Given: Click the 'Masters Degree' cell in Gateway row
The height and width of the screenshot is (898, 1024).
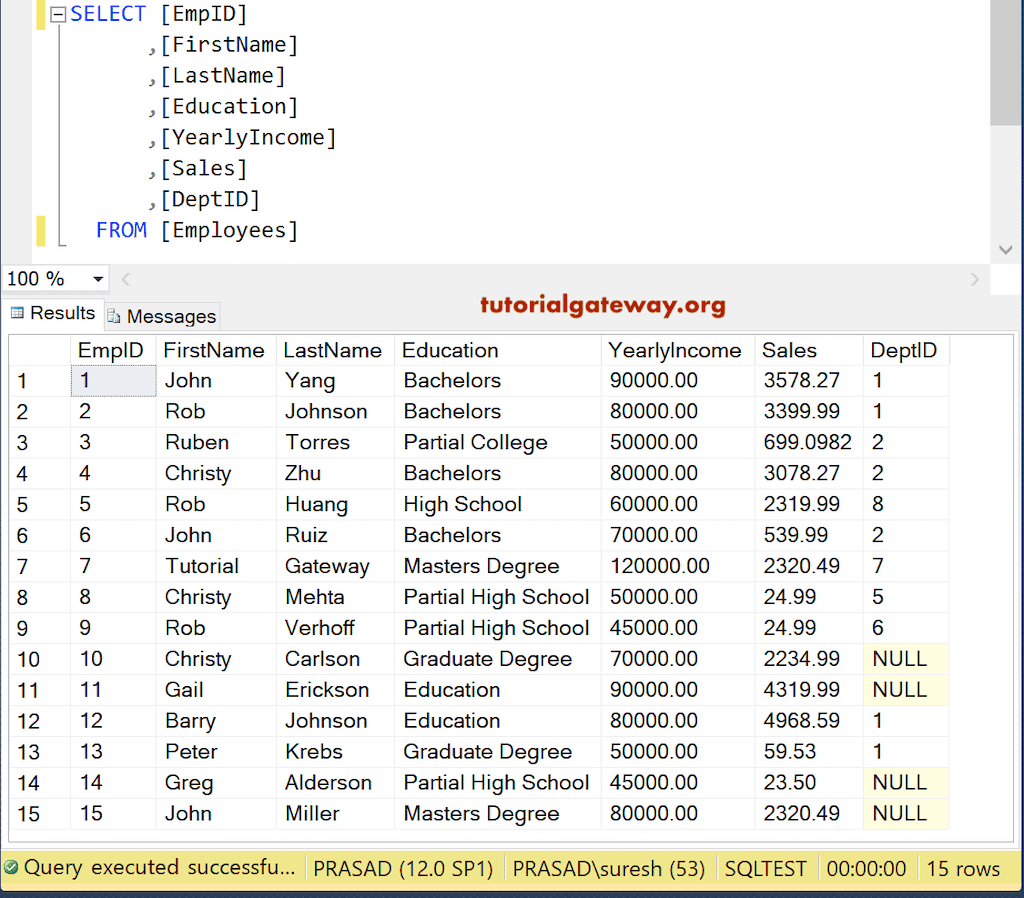Looking at the screenshot, I should (x=498, y=566).
